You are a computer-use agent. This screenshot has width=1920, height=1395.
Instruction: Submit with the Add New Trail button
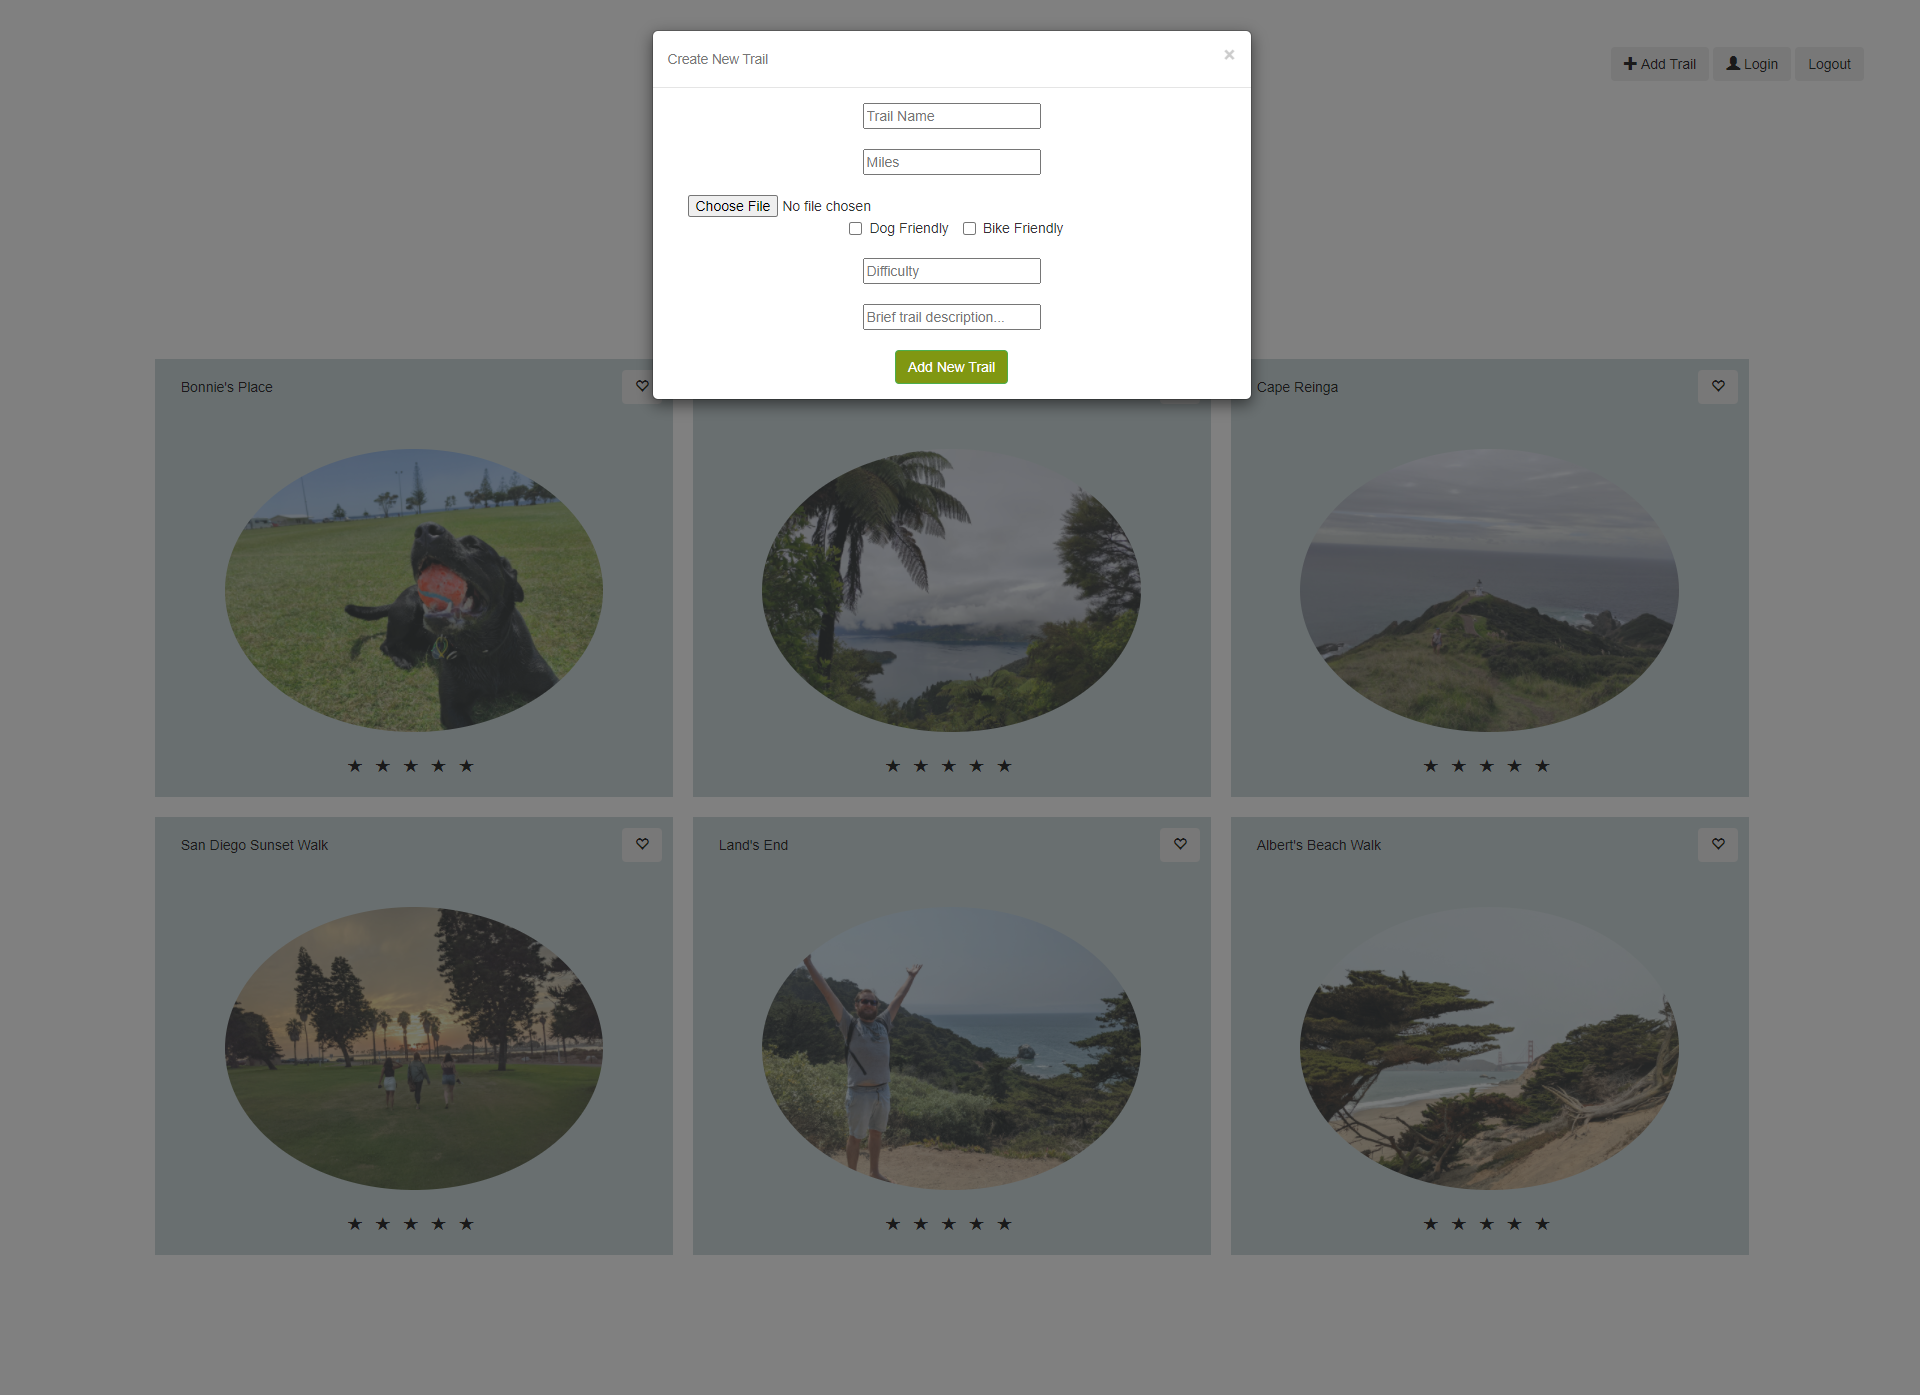pyautogui.click(x=951, y=367)
